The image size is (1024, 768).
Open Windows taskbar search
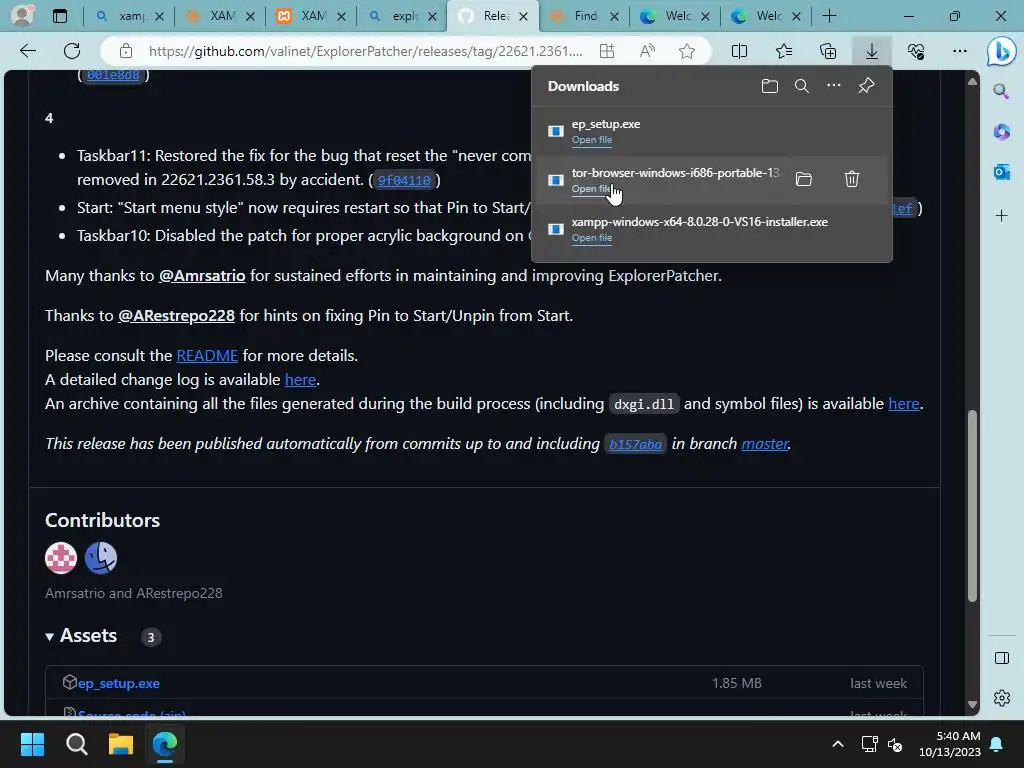pyautogui.click(x=76, y=744)
